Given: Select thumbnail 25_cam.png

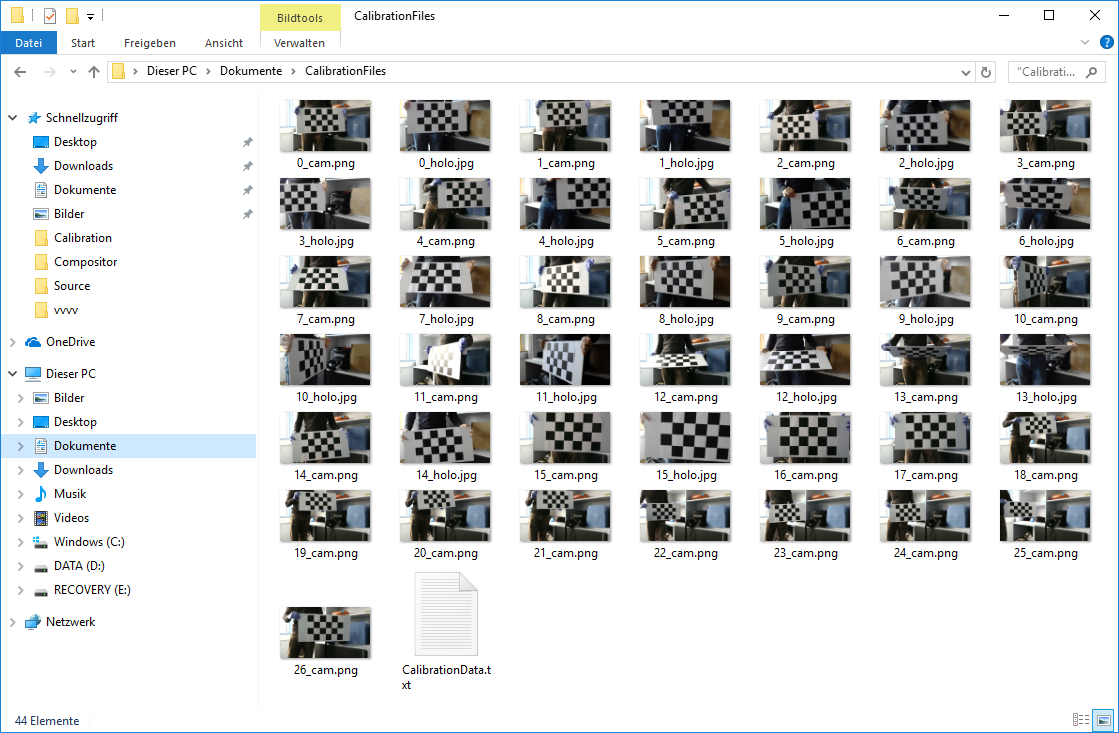Looking at the screenshot, I should [1045, 515].
